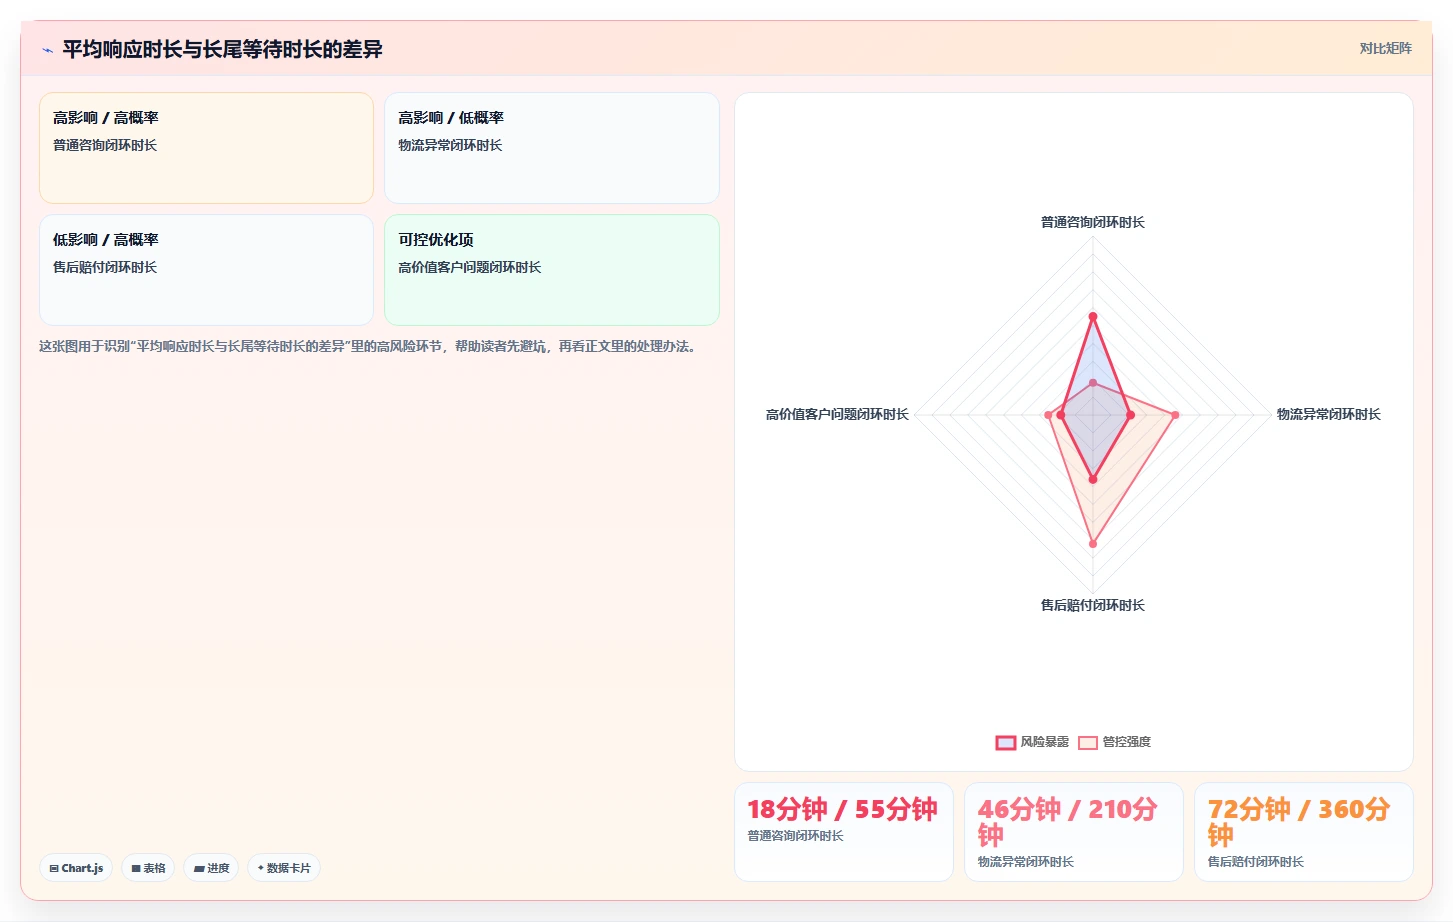The width and height of the screenshot is (1453, 922).
Task: Select the 数据卡片 tag chip
Action: 284,868
